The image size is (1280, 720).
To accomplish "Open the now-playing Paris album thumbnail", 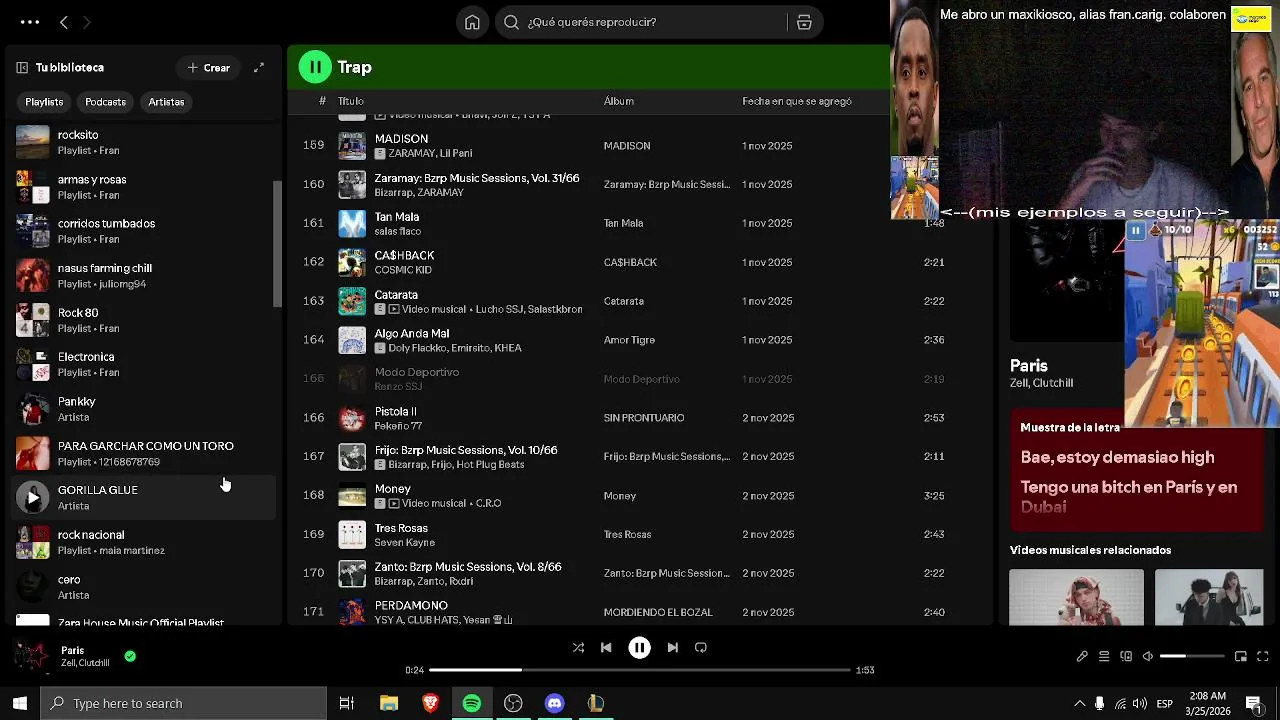I will 31,657.
